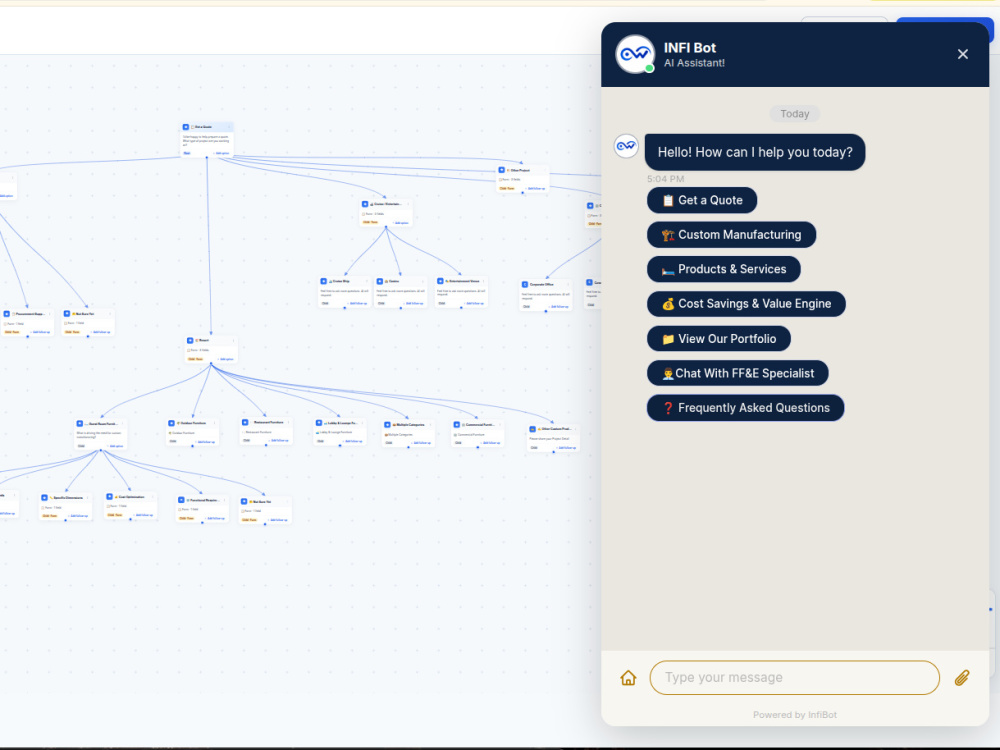Click the blue icon on the Functional Requirements node

click(x=181, y=501)
